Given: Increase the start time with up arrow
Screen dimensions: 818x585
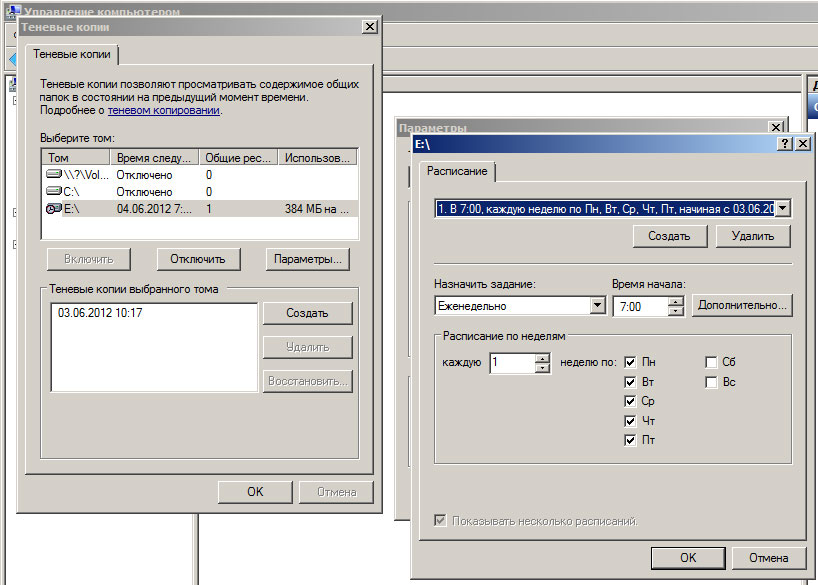Looking at the screenshot, I should 676,301.
